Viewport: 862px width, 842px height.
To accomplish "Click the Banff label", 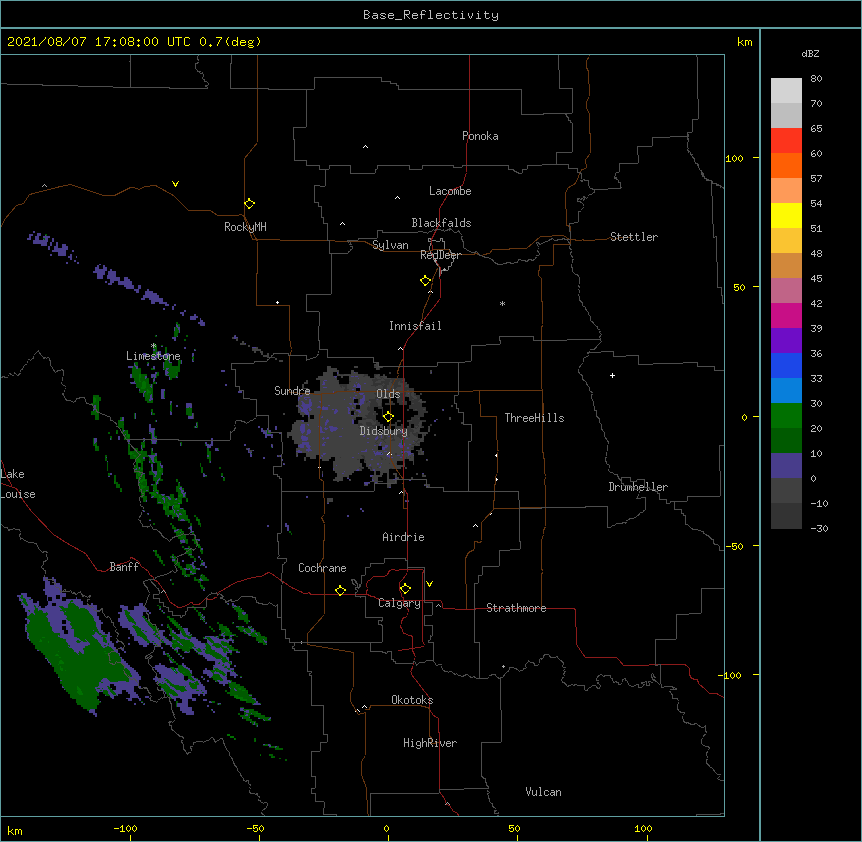I will [x=124, y=567].
